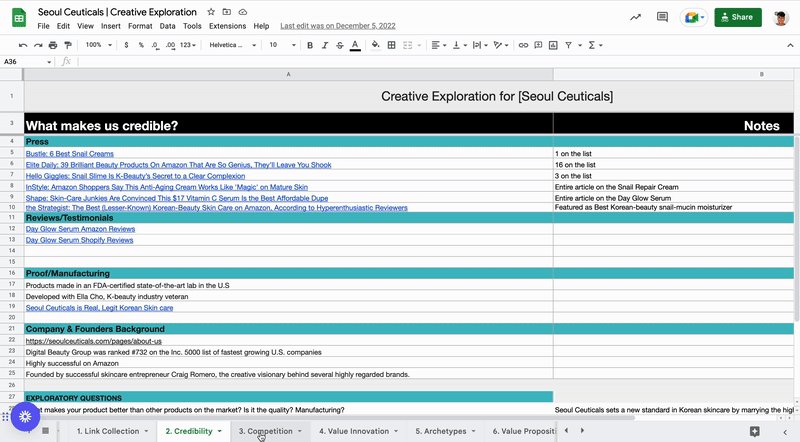
Task: Click the cloud save status icon
Action: pos(243,12)
